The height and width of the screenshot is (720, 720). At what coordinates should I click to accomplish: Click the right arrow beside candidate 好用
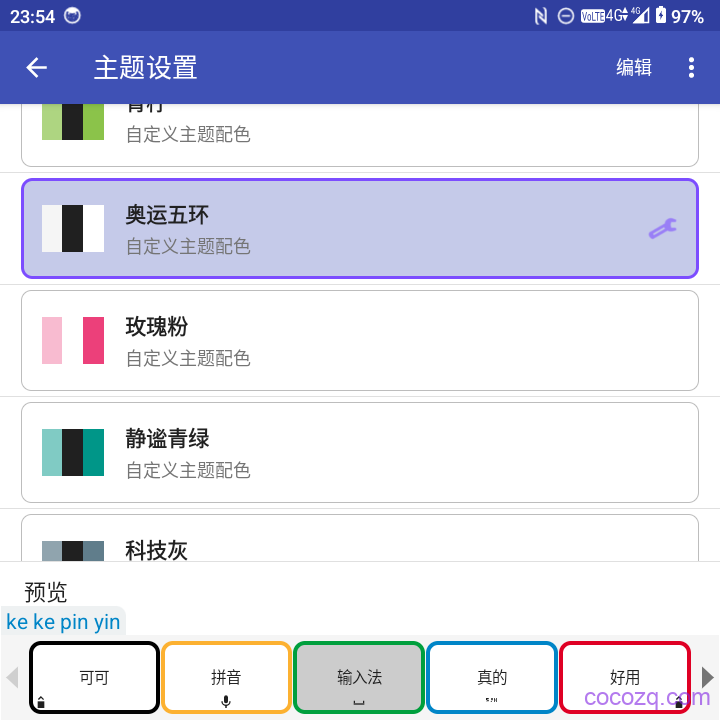point(707,677)
